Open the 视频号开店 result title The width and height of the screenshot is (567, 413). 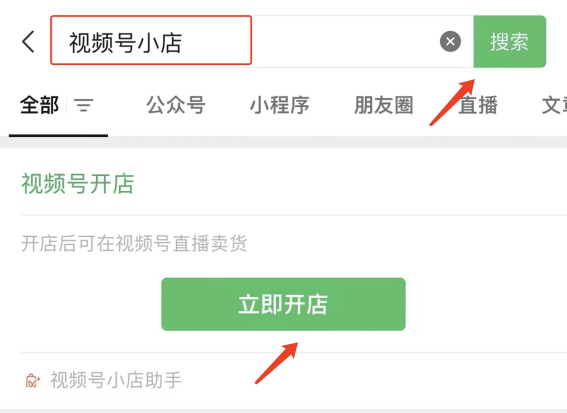click(x=78, y=184)
